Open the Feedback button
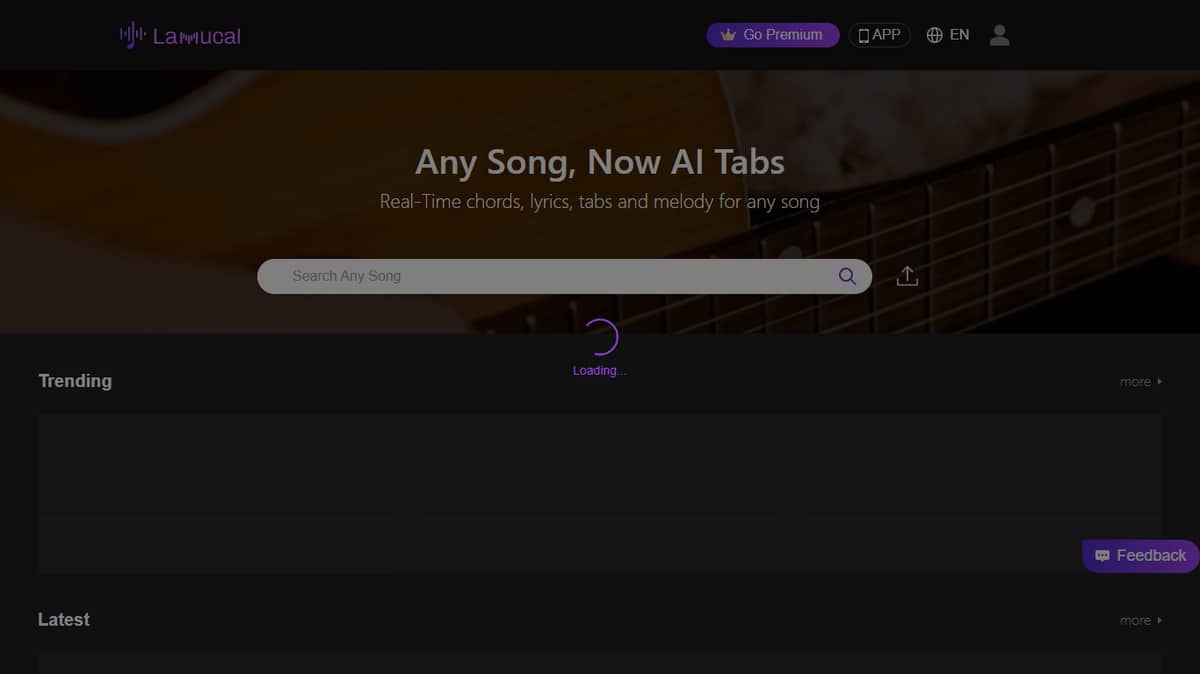1200x674 pixels. click(x=1141, y=556)
